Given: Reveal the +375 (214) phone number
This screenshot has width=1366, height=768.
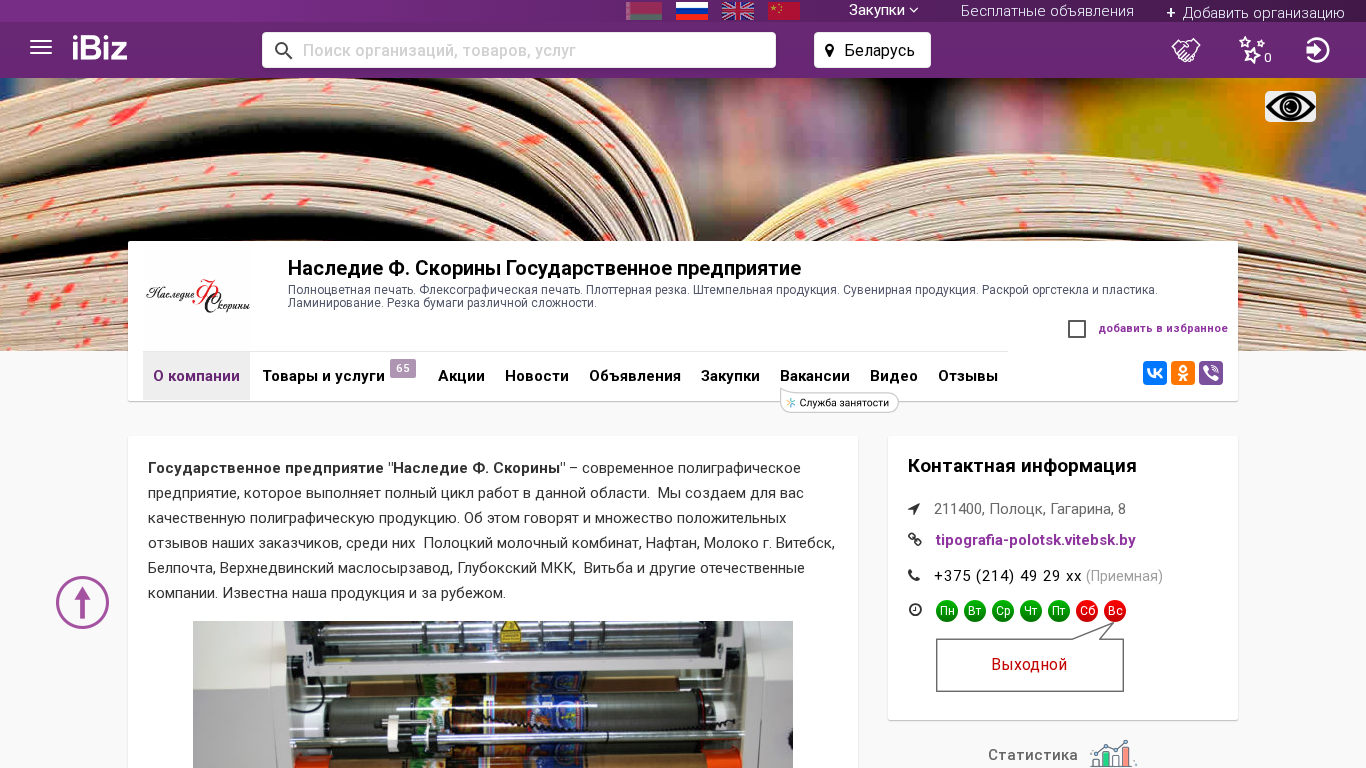Looking at the screenshot, I should (1007, 576).
